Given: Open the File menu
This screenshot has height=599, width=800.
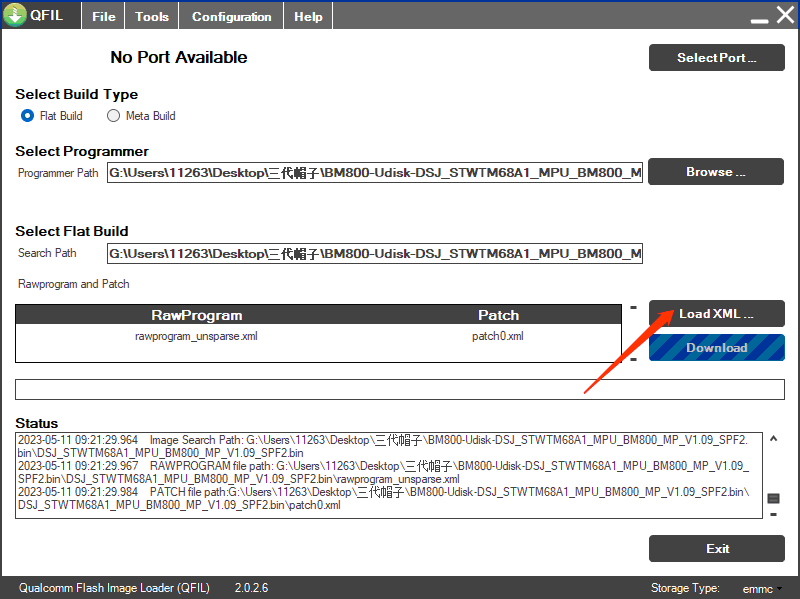Looking at the screenshot, I should click(104, 17).
